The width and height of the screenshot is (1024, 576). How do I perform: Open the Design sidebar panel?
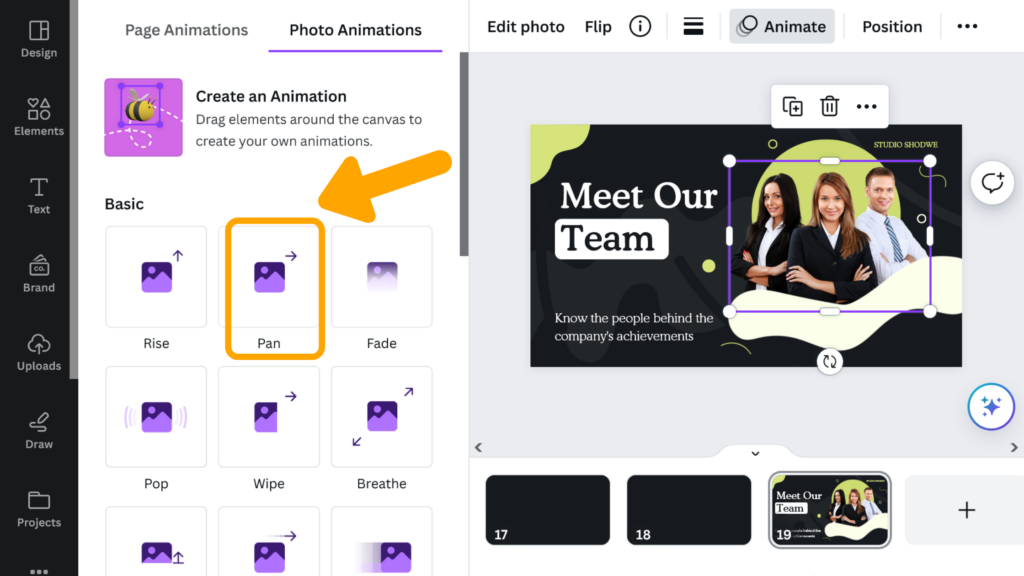(x=39, y=39)
